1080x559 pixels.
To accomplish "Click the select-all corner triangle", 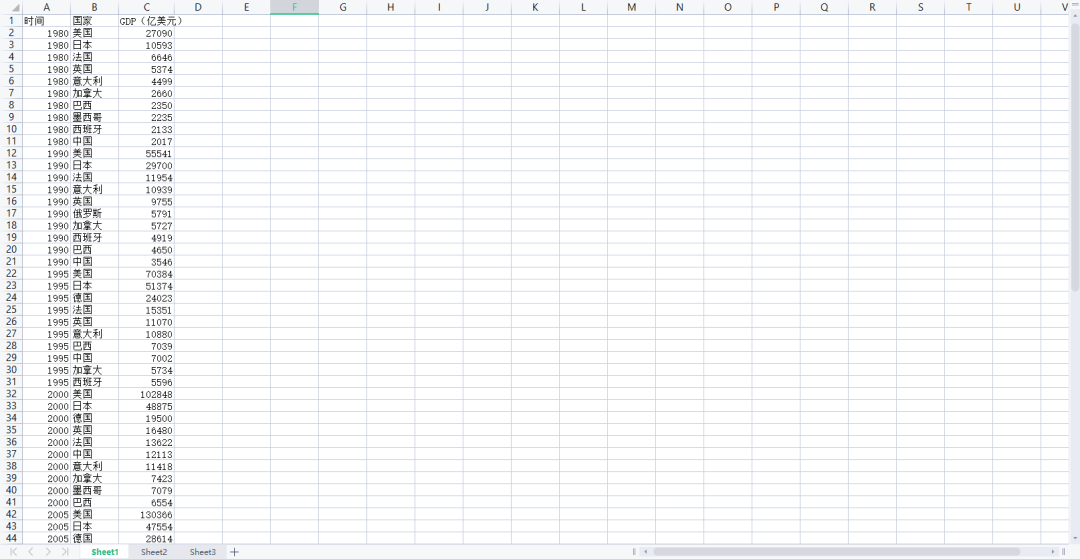I will pyautogui.click(x=14, y=8).
